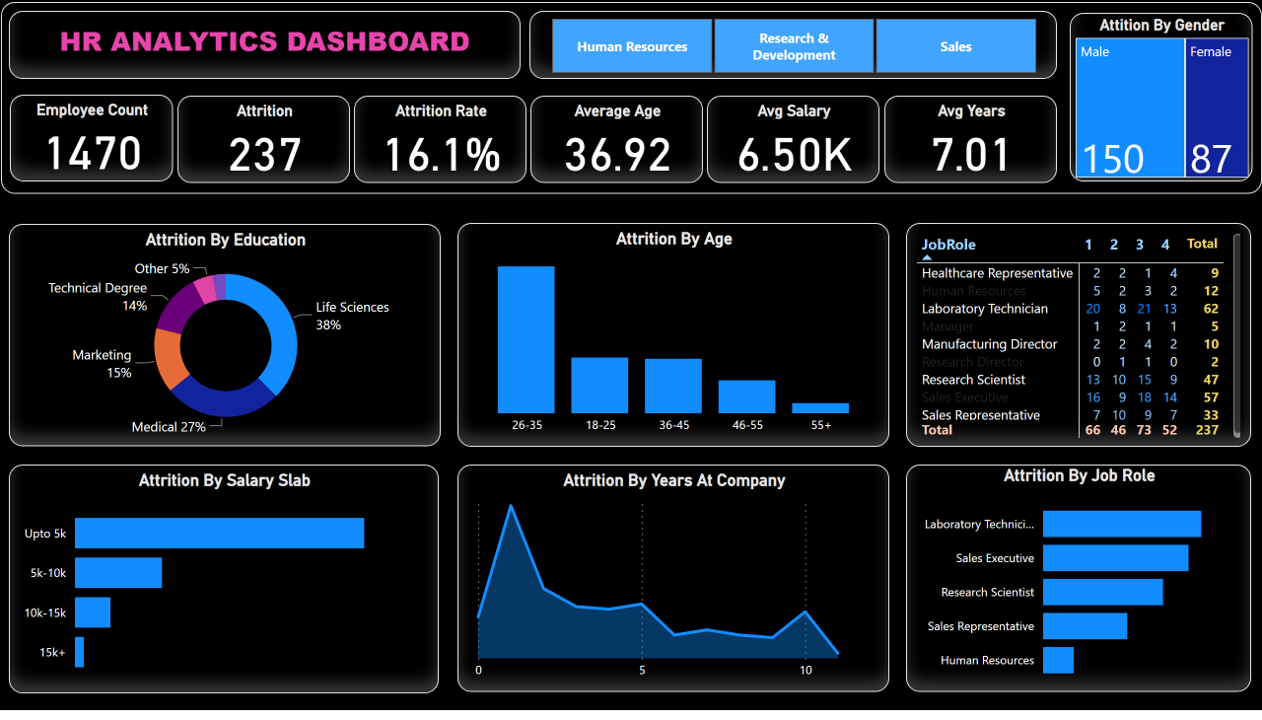Select Laboratory Technician row in JobRole table
The image size is (1262, 720).
[x=984, y=309]
